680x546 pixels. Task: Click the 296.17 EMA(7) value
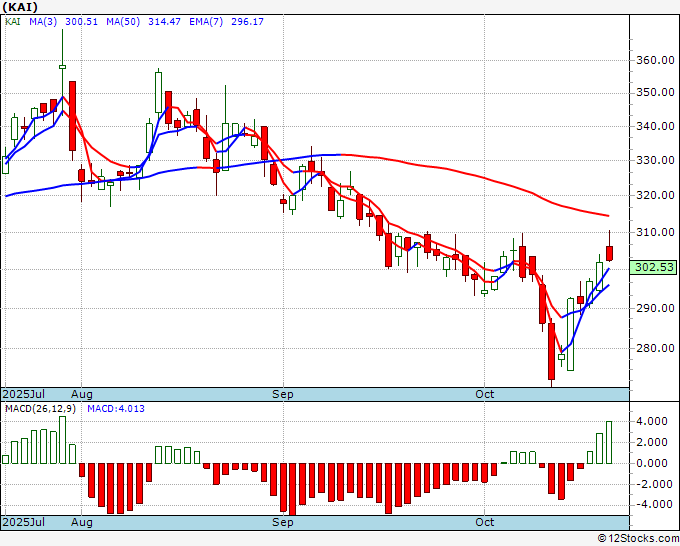point(247,22)
